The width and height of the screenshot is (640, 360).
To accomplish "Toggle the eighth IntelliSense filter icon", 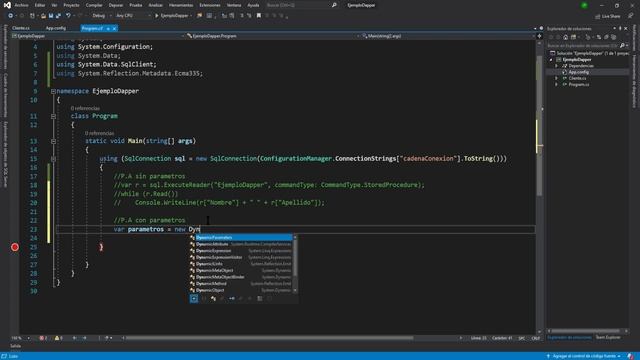I will (260, 298).
